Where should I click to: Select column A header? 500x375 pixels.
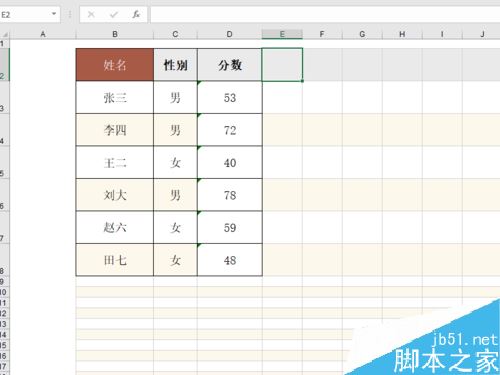pos(43,34)
